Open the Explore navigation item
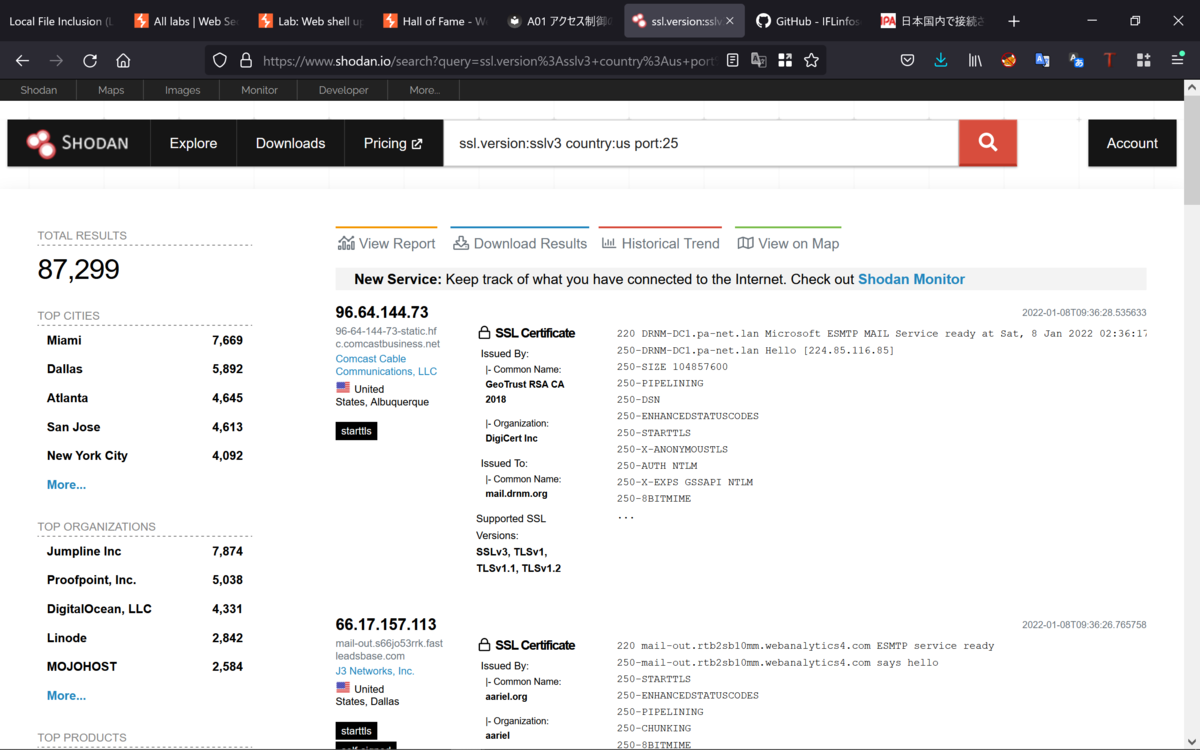 pos(193,143)
